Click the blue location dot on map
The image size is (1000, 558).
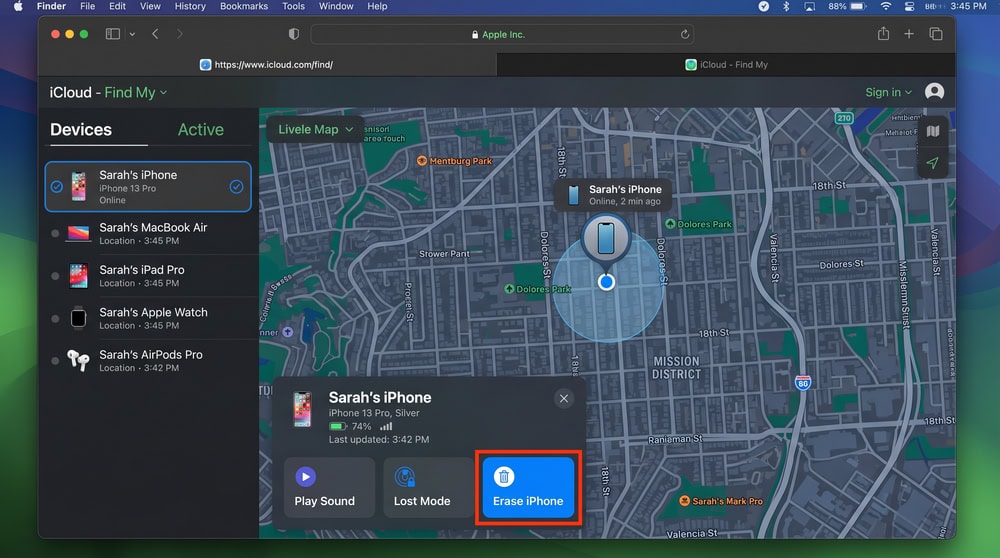pos(607,282)
